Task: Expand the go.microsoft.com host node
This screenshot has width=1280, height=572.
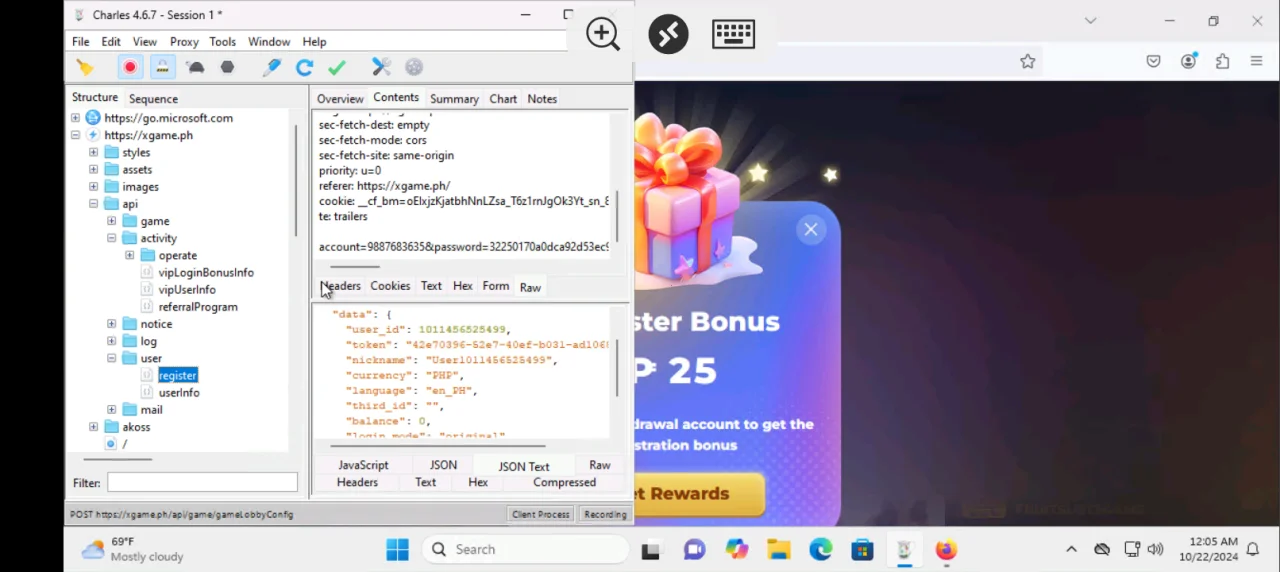Action: [75, 118]
